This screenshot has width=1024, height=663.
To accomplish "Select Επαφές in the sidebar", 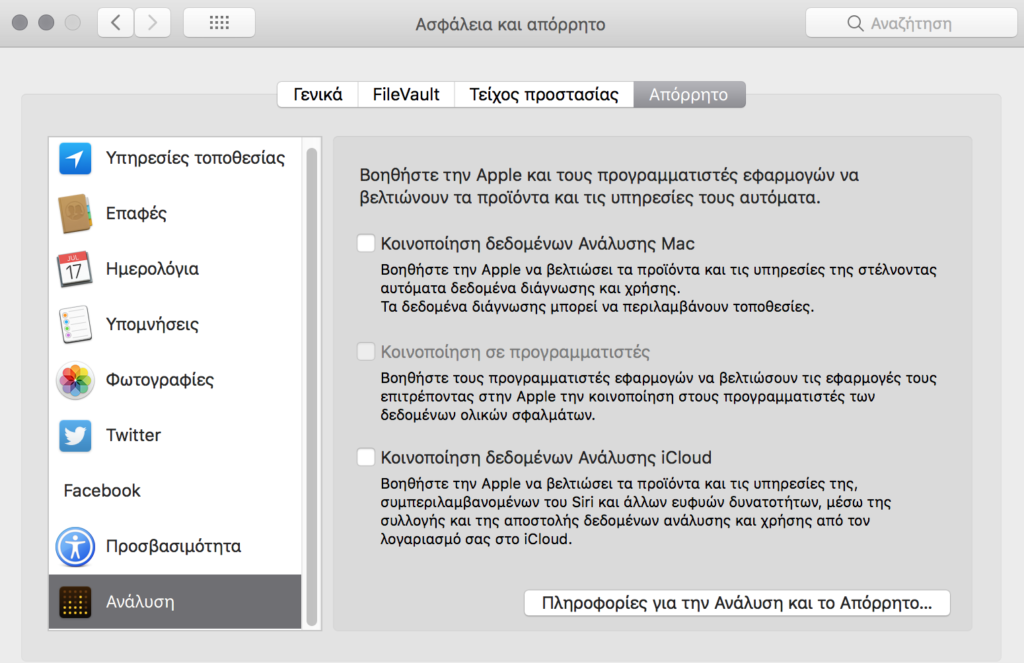I will pos(175,214).
